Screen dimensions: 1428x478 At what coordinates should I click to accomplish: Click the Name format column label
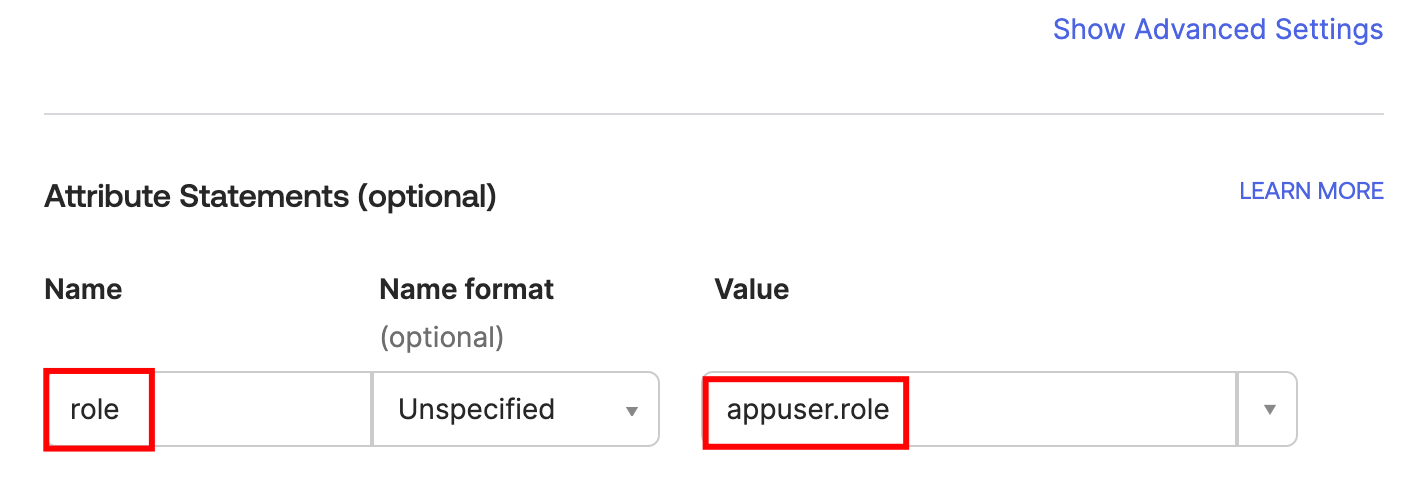[466, 290]
